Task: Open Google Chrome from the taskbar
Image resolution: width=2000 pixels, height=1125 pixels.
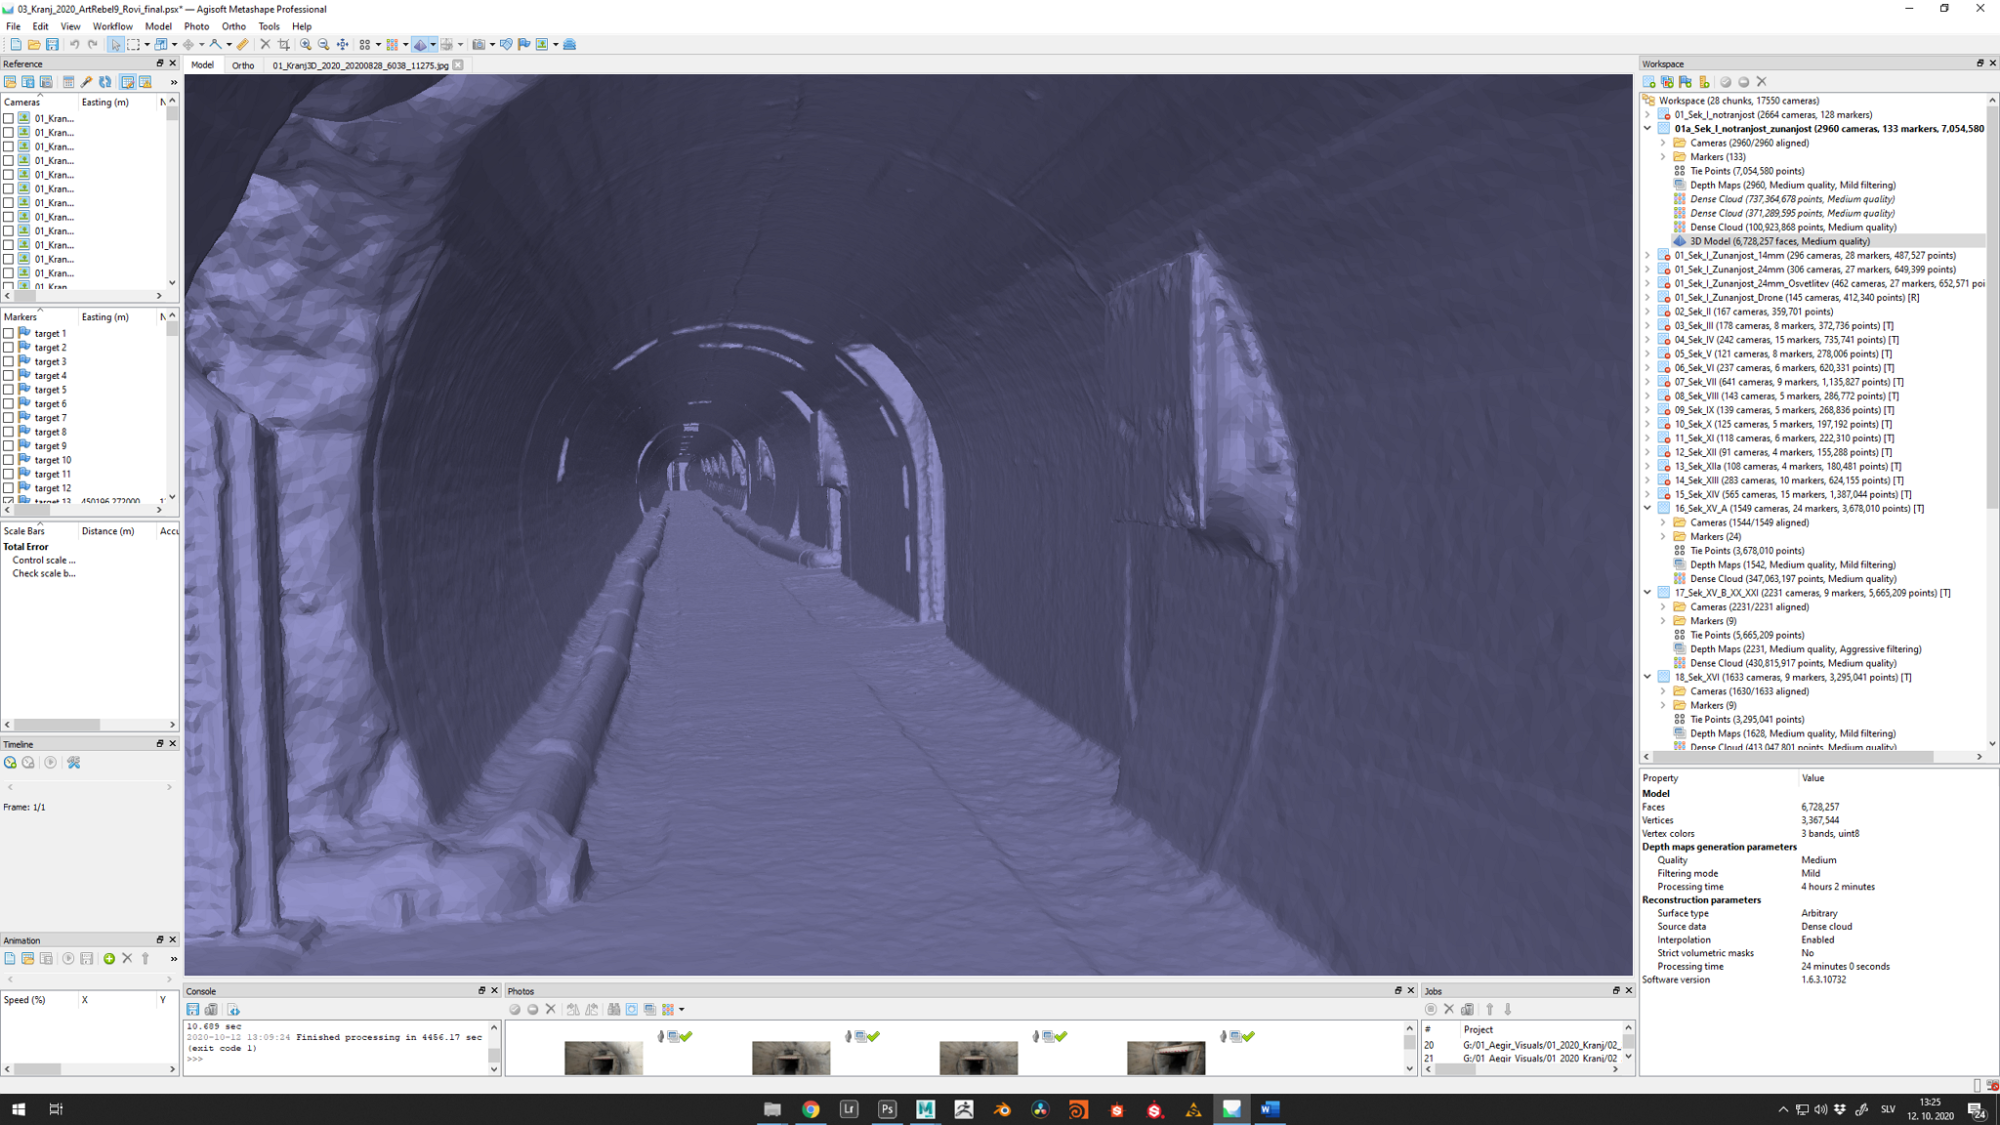Action: click(x=810, y=1109)
